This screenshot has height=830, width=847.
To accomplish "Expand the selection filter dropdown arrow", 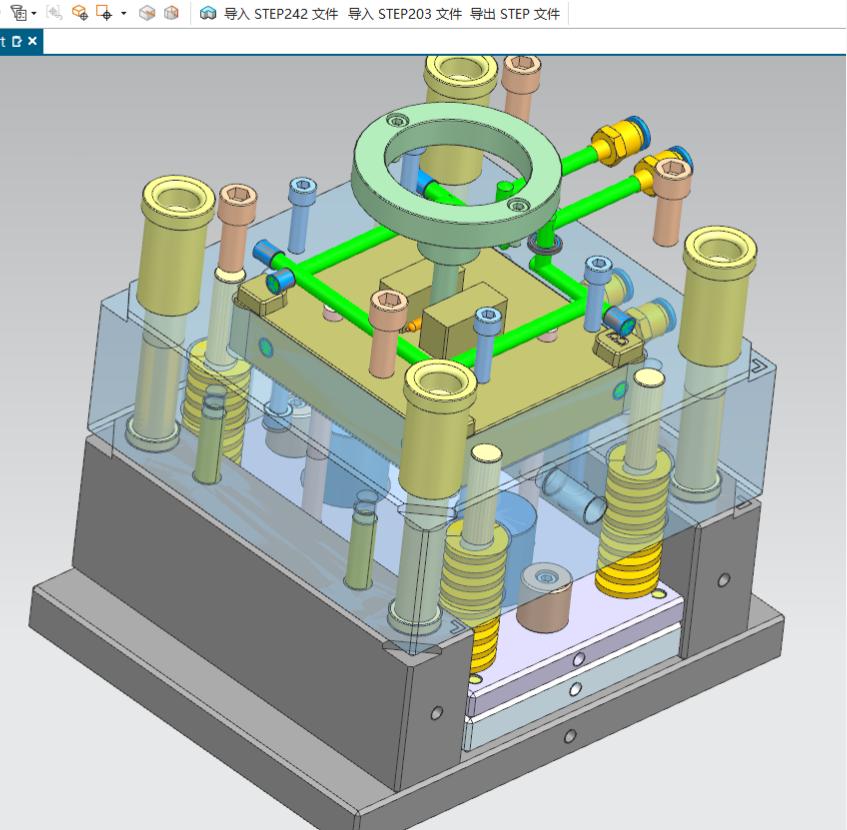I will pyautogui.click(x=34, y=14).
